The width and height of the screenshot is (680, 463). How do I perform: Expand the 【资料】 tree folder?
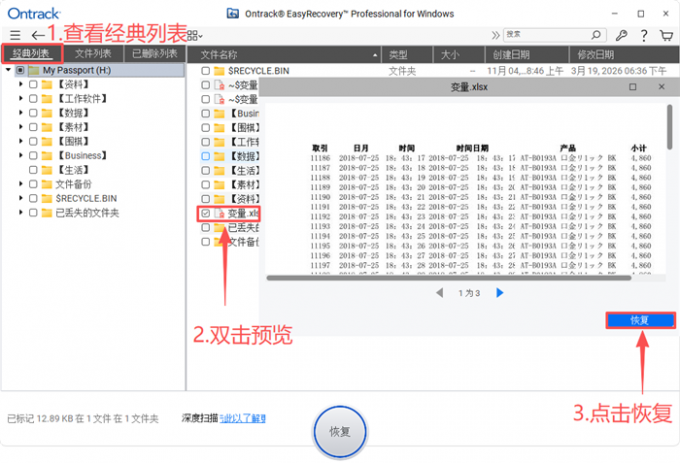coord(20,84)
